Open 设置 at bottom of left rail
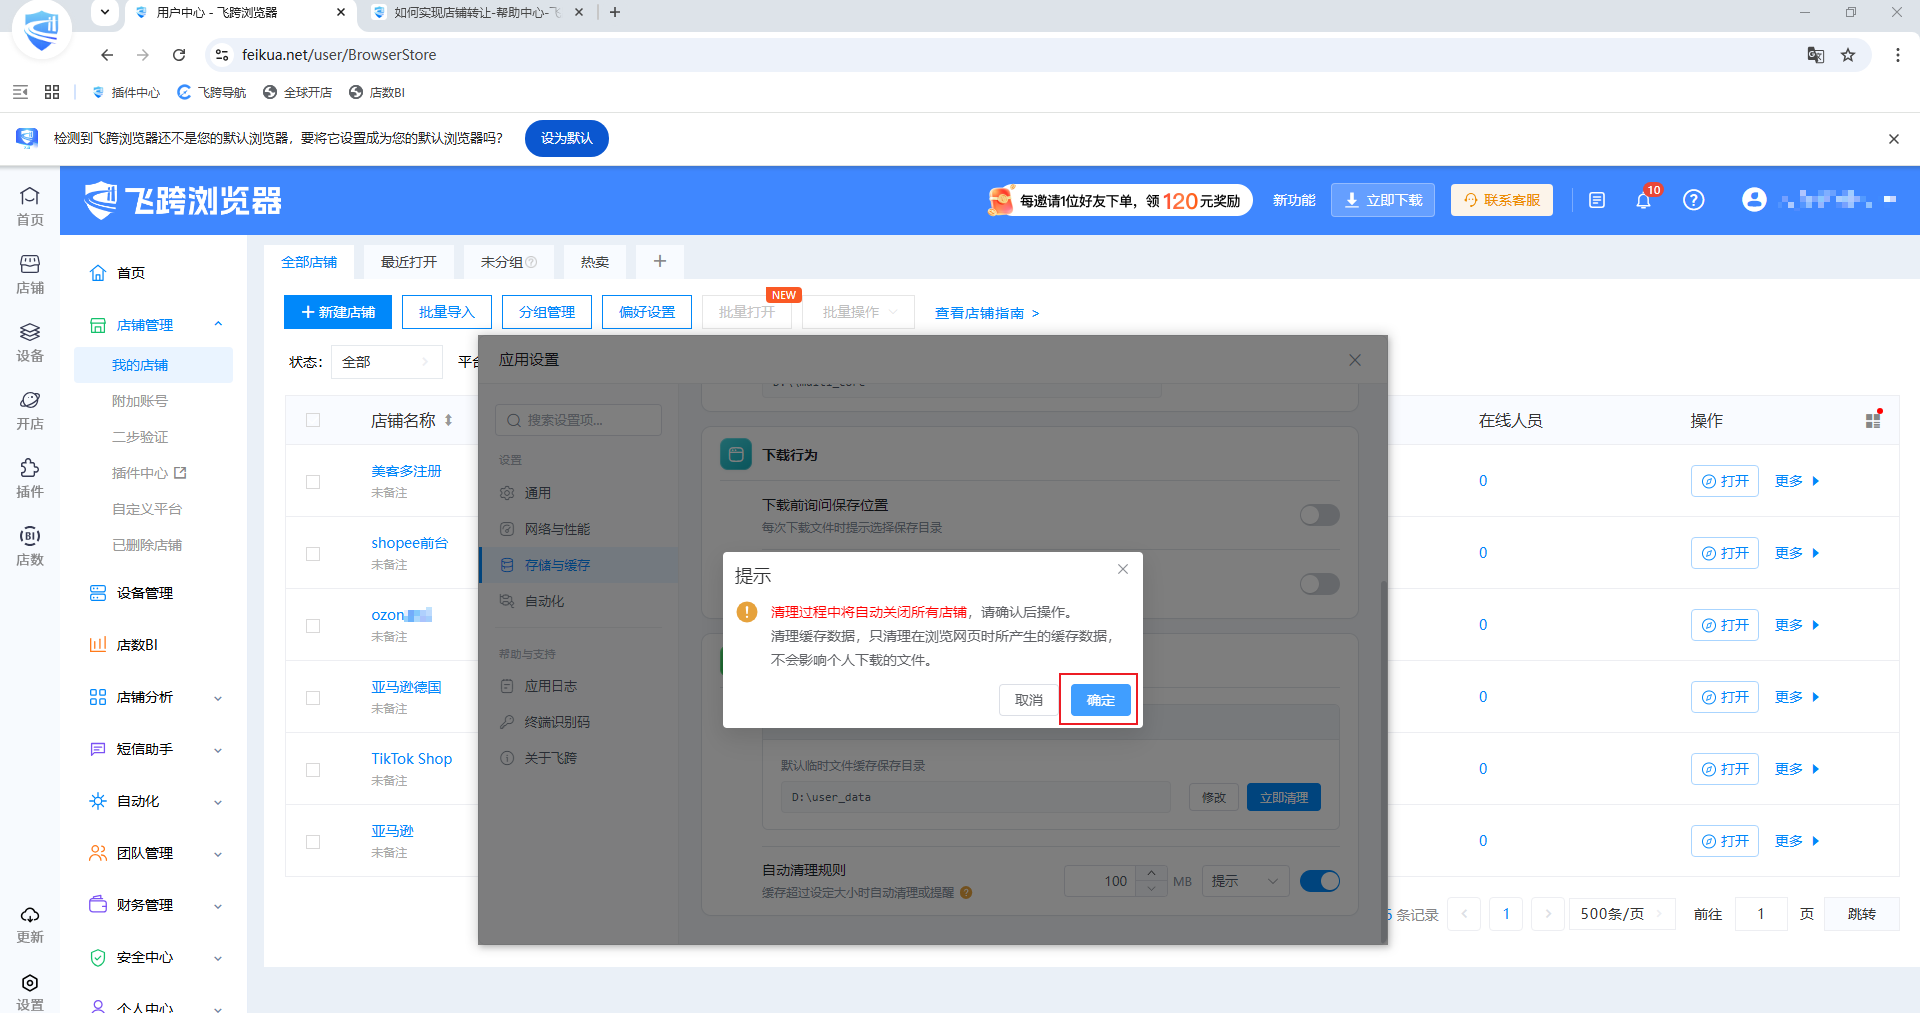The image size is (1920, 1013). click(30, 993)
